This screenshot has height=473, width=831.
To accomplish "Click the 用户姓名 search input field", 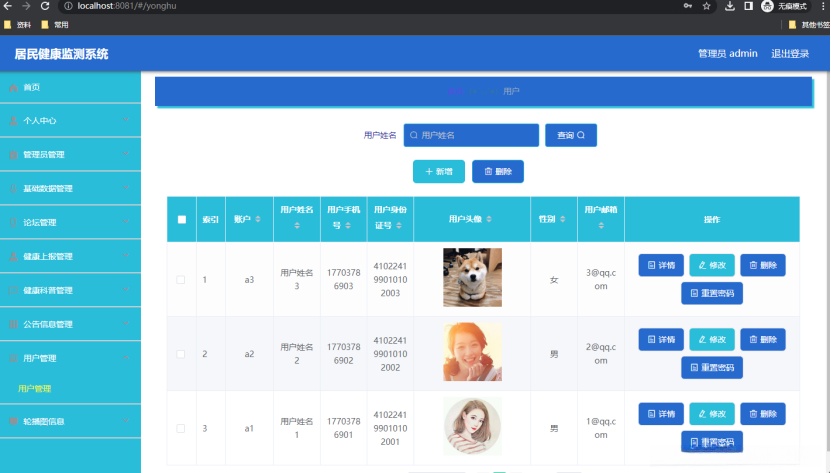I will [471, 135].
